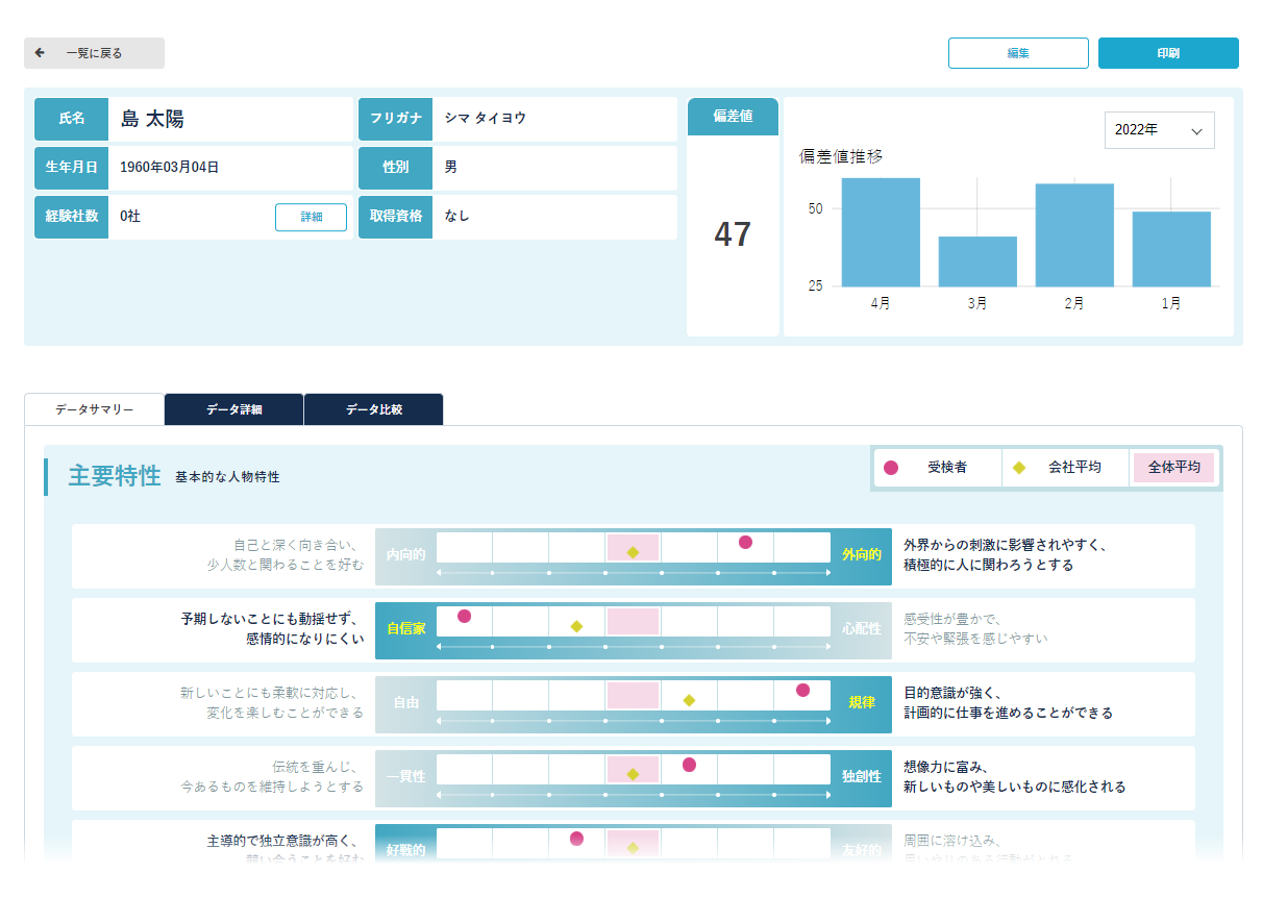Screen dimensions: 1263x916
Task: Click the 受検者 pink circle legend icon
Action: [x=891, y=468]
